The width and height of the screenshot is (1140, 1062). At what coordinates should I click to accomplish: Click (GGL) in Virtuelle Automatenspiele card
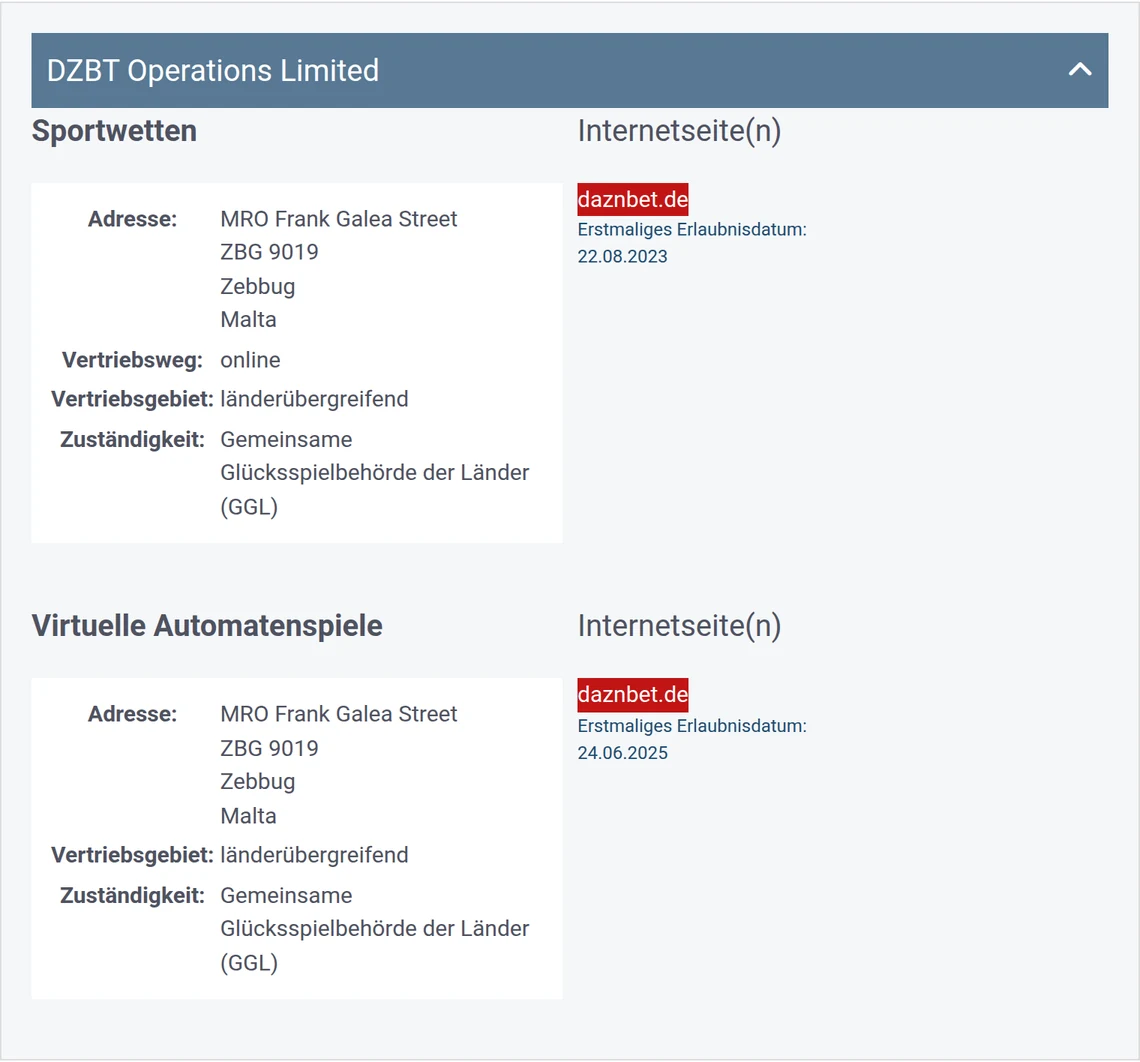pyautogui.click(x=249, y=962)
